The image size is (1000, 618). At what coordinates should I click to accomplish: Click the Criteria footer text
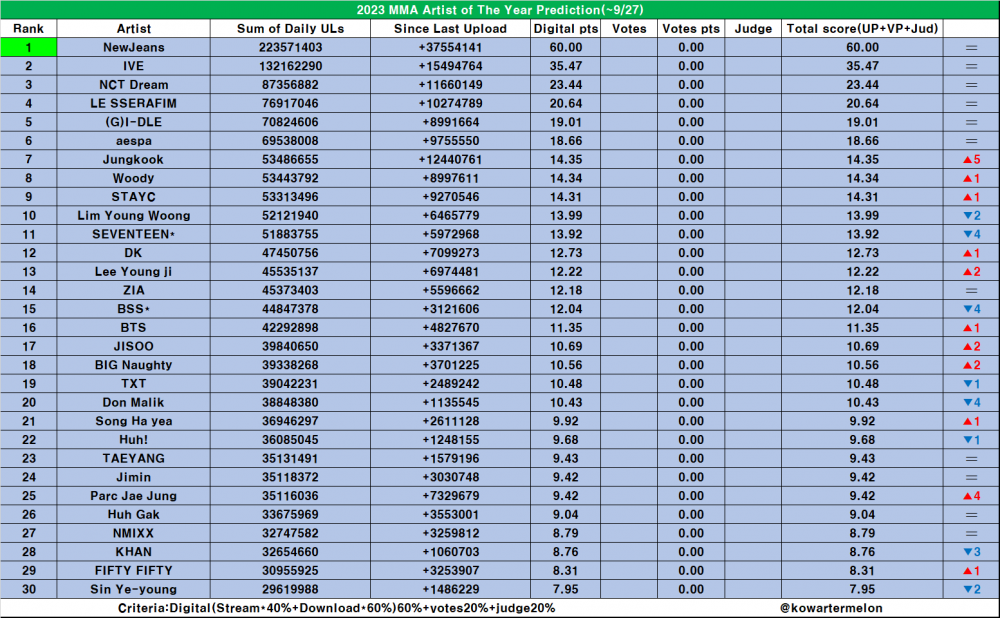click(x=337, y=608)
